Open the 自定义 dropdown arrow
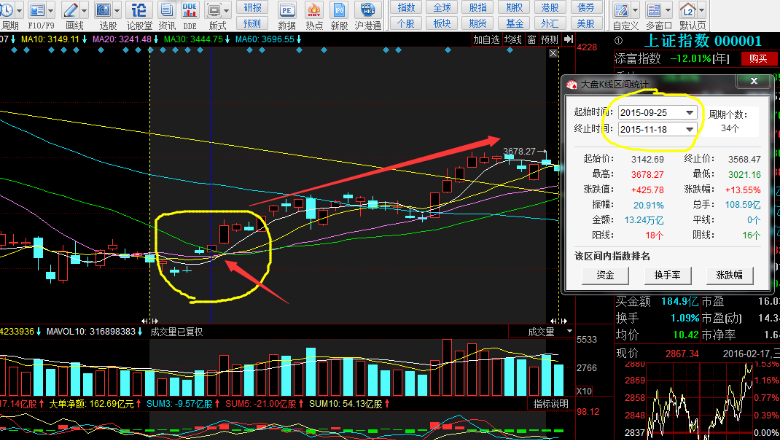780x440 pixels. click(x=637, y=11)
